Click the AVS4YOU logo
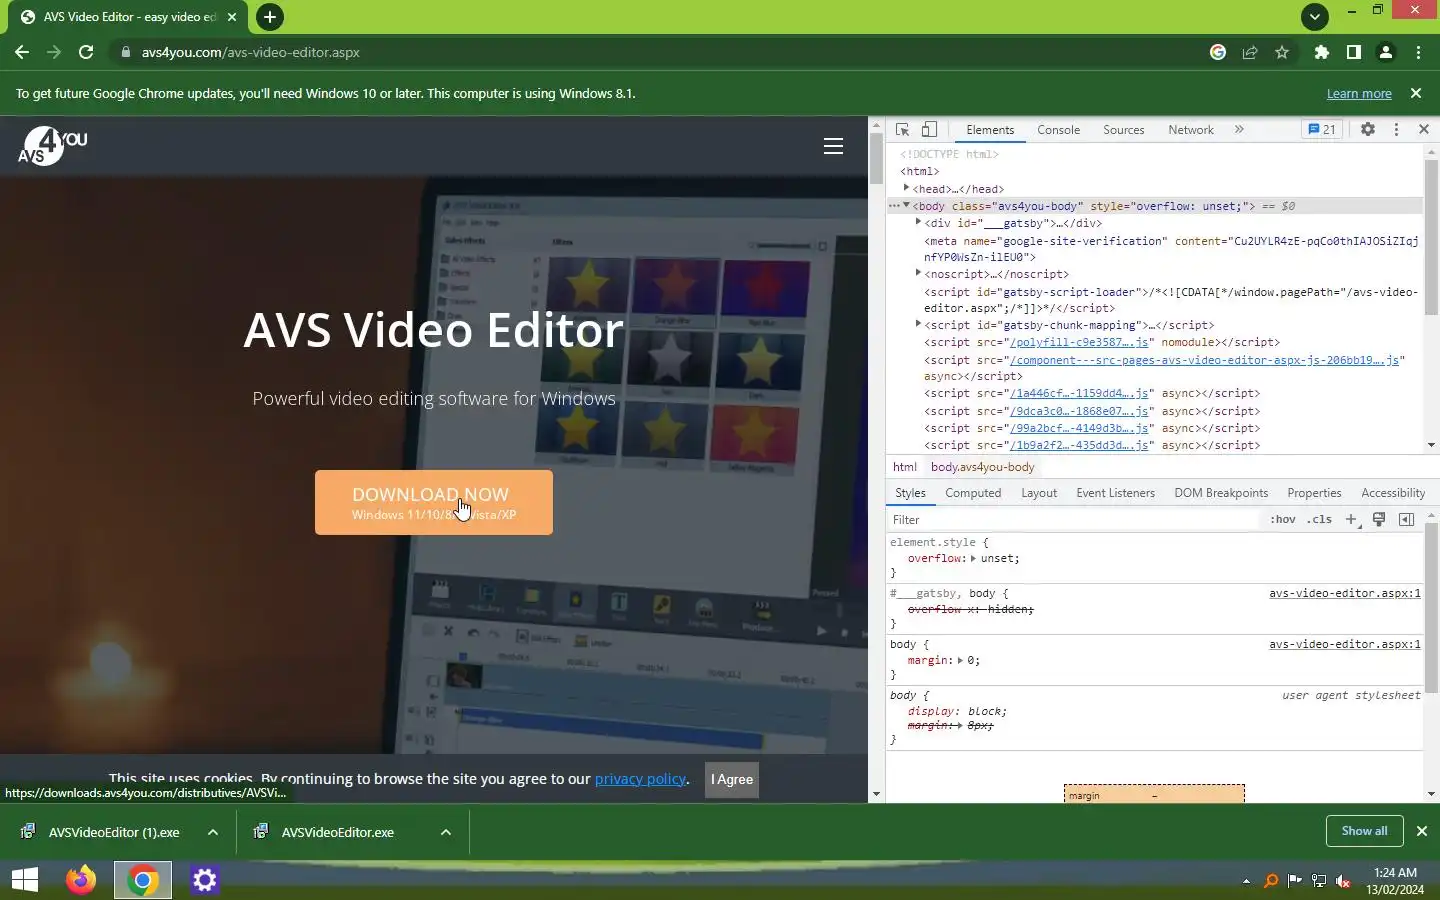The height and width of the screenshot is (900, 1440). 53,146
